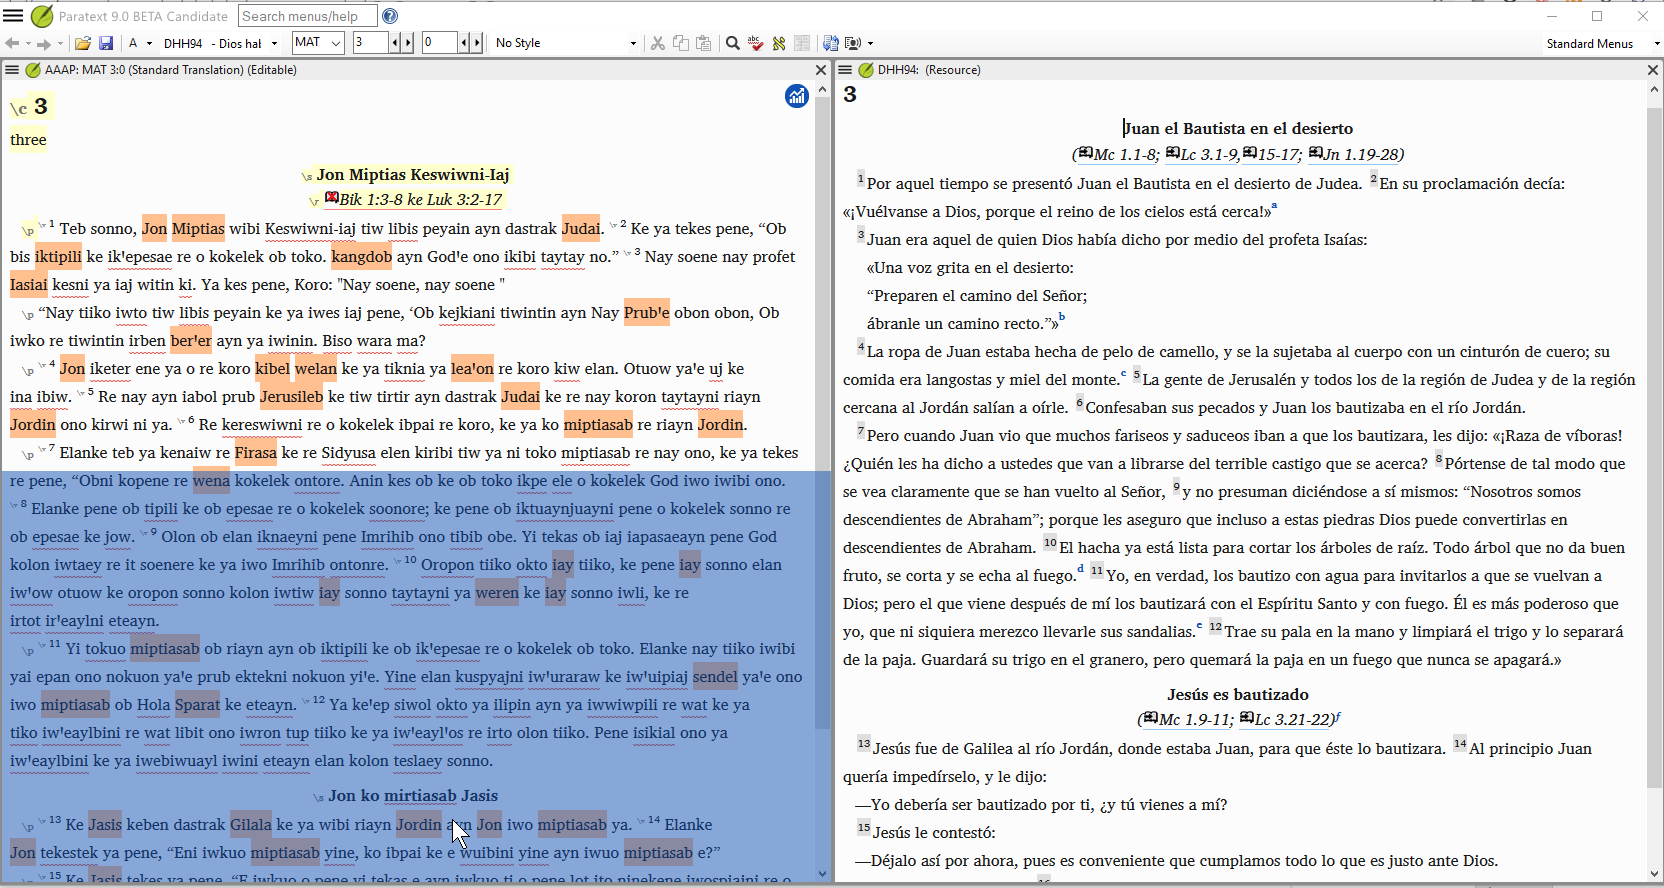Open the AAAP panel hamburger menu
The height and width of the screenshot is (888, 1664).
pos(12,70)
